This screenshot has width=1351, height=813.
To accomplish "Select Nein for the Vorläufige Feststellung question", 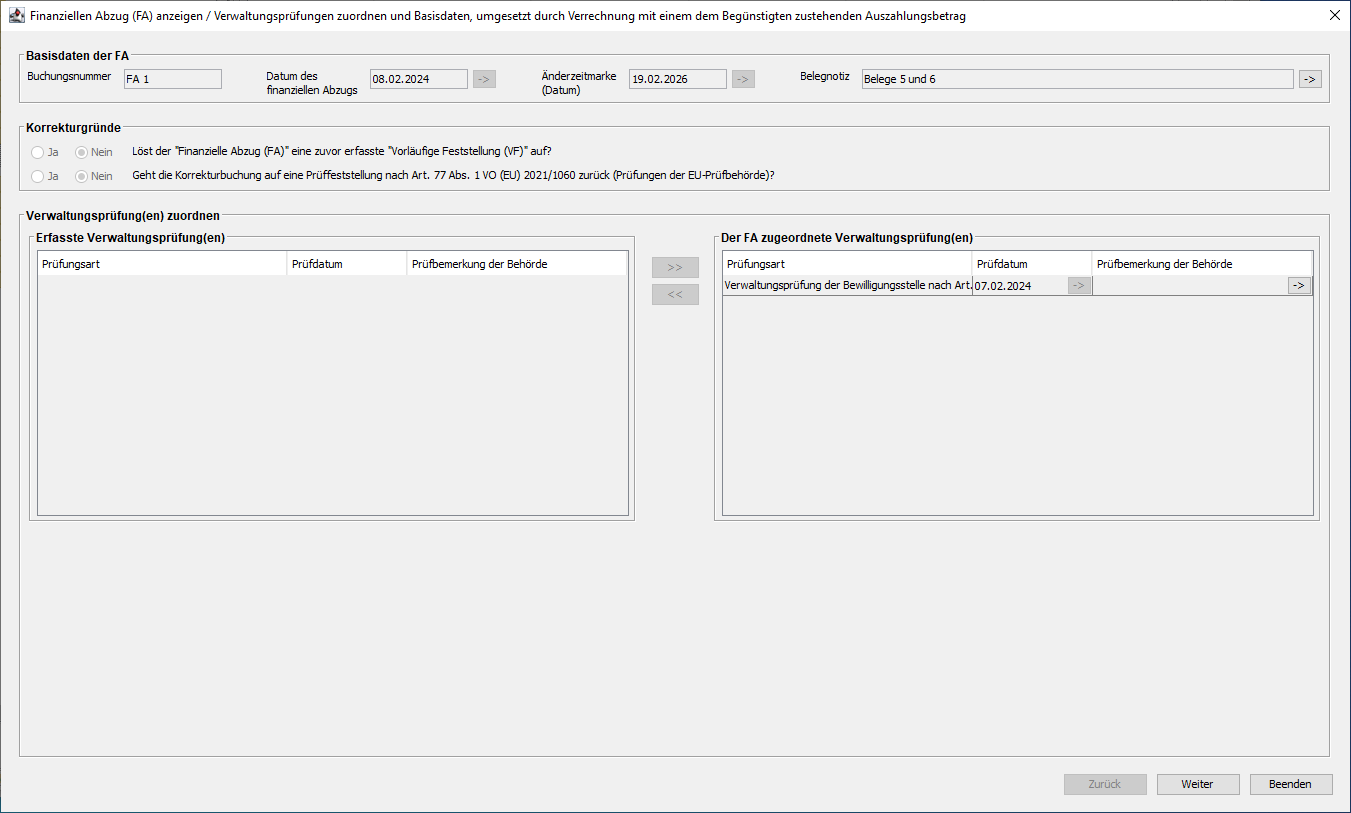I will pos(83,153).
